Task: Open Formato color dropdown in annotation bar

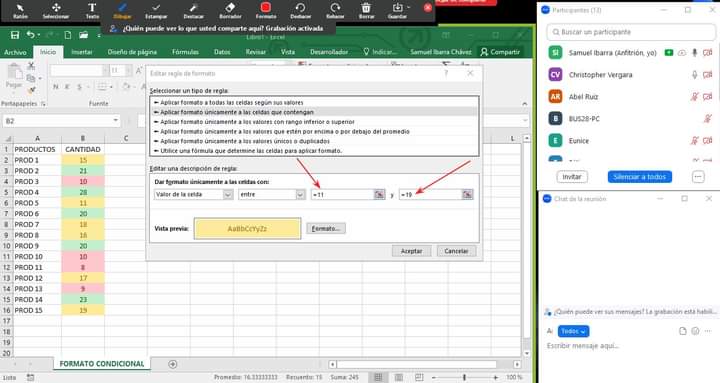Action: [x=265, y=11]
